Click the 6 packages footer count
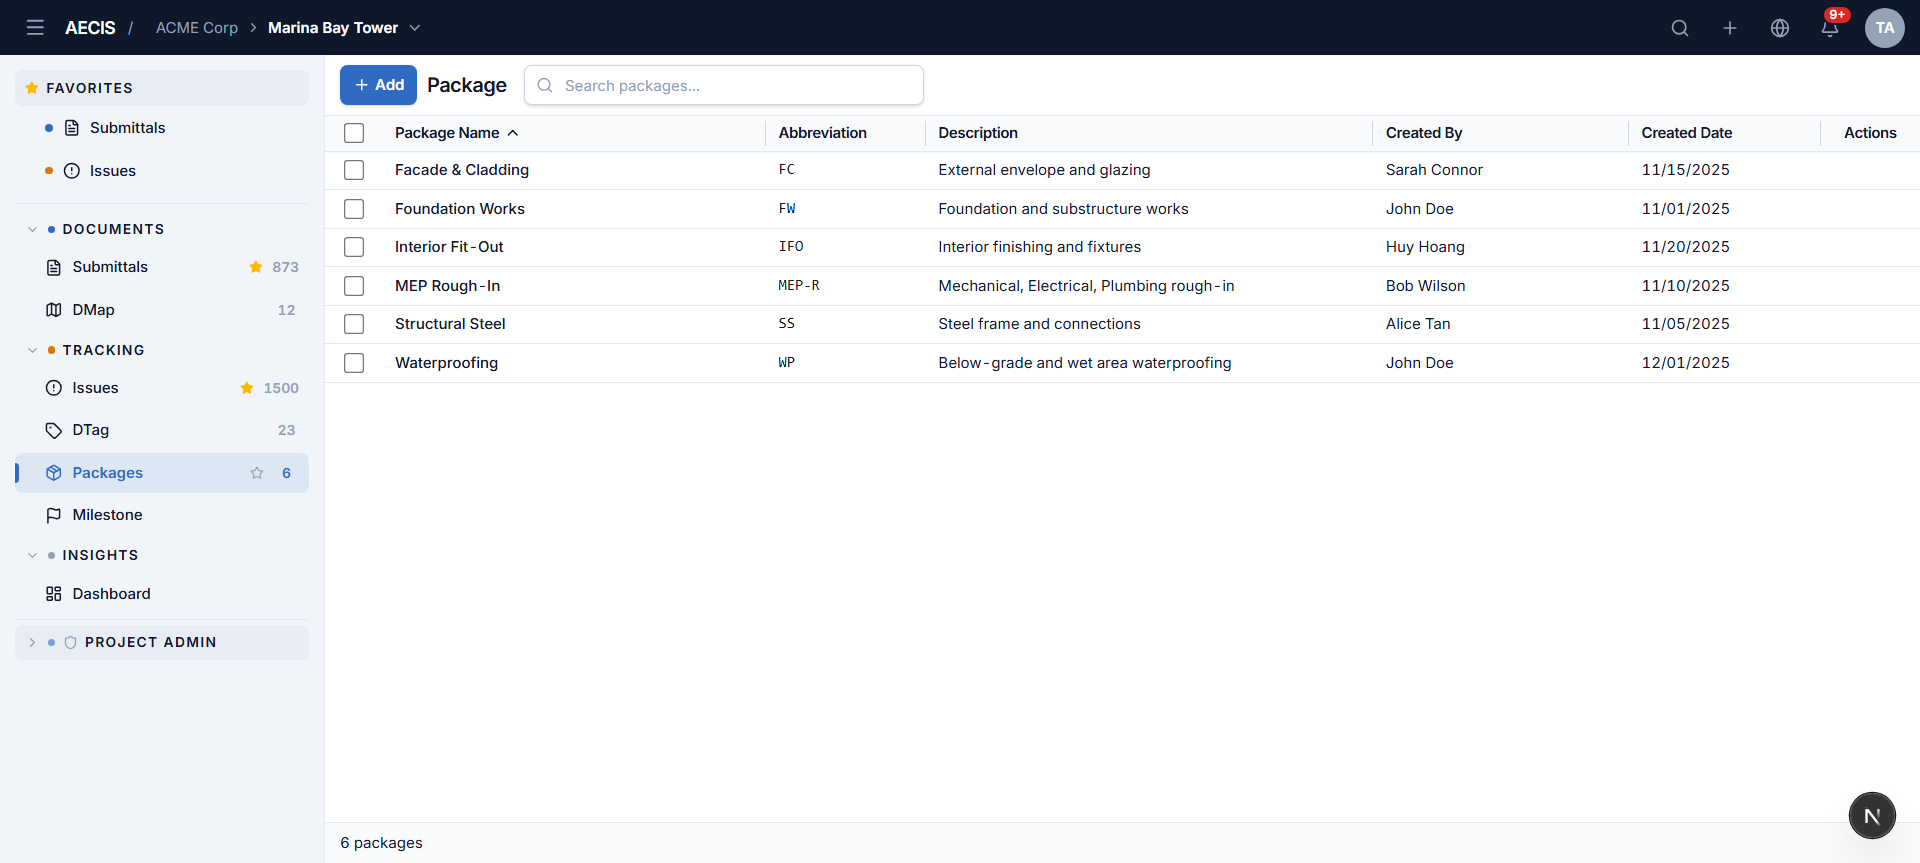1920x863 pixels. click(381, 843)
